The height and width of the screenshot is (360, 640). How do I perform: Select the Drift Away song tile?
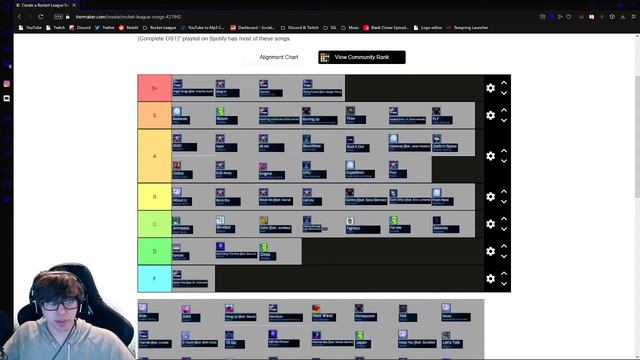226,170
